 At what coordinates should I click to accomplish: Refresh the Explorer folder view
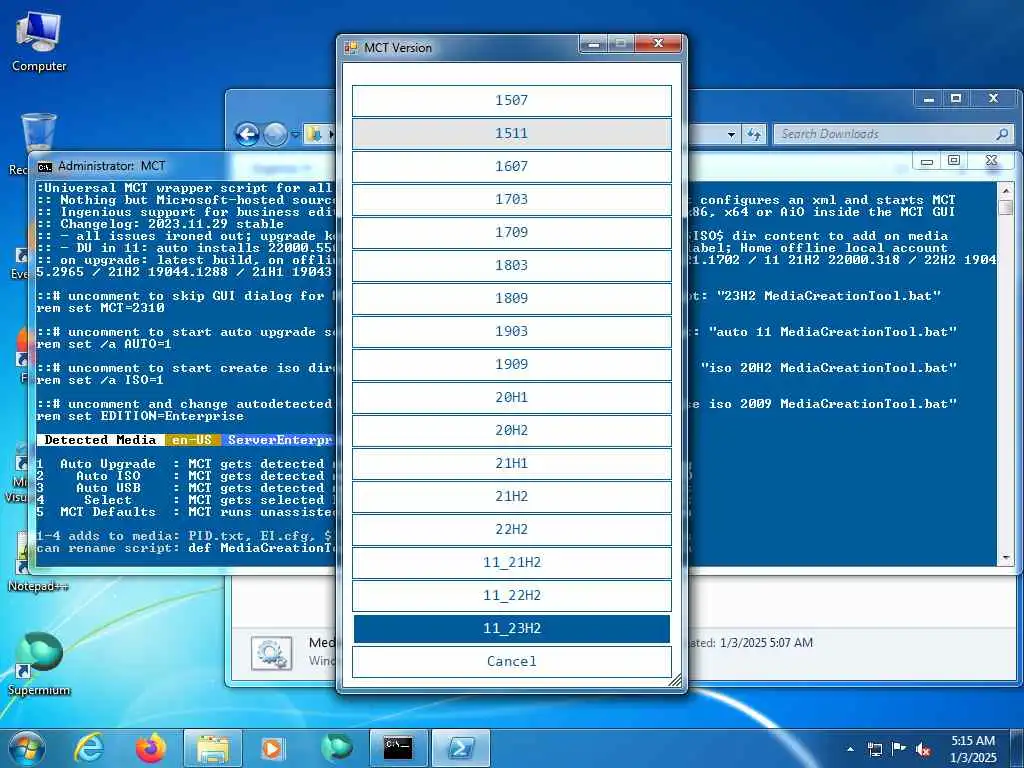coord(754,135)
